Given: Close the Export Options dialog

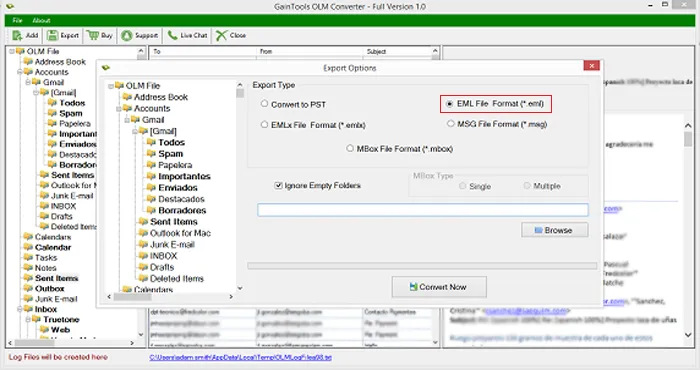Looking at the screenshot, I should (x=592, y=66).
